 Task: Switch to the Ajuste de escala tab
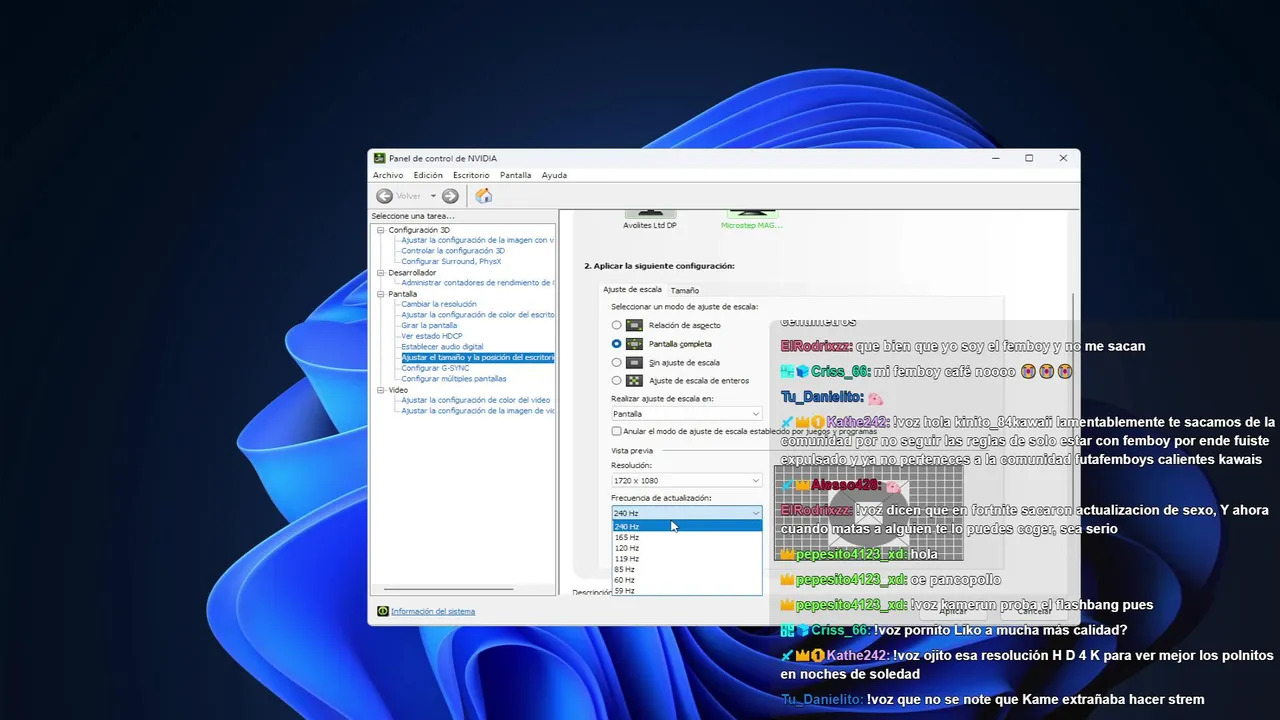pyautogui.click(x=633, y=289)
